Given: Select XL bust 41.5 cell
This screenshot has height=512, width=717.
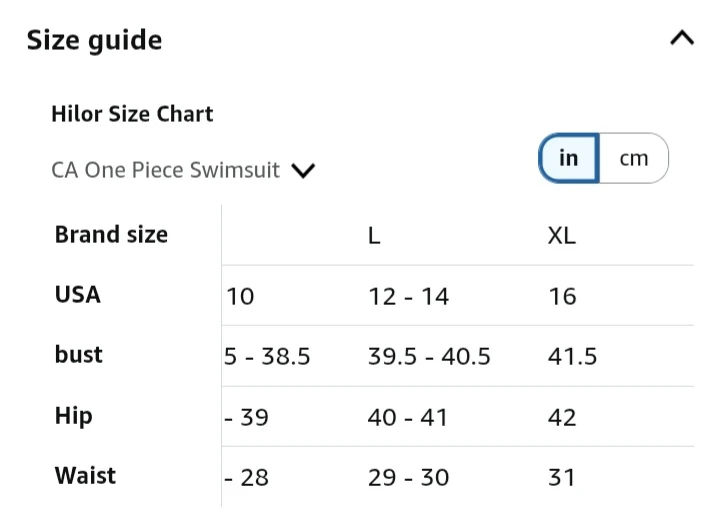Looking at the screenshot, I should (572, 356).
